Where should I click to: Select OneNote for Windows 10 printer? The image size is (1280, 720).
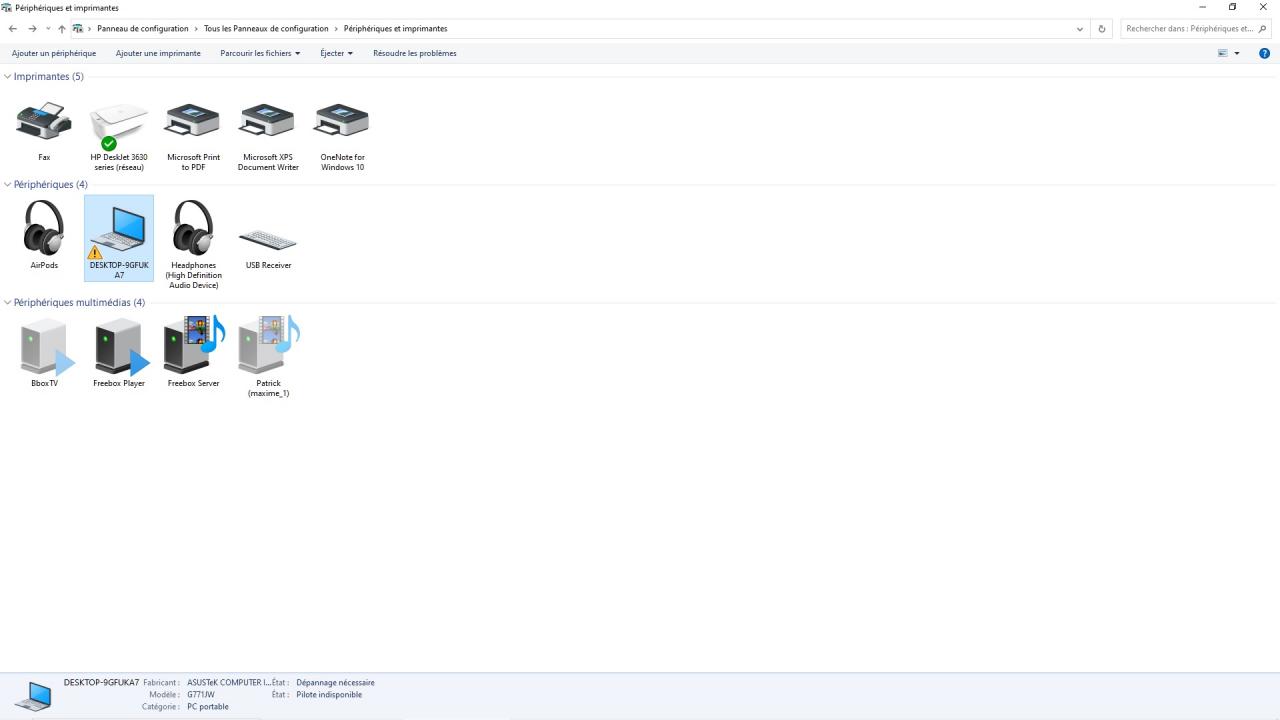pyautogui.click(x=343, y=121)
